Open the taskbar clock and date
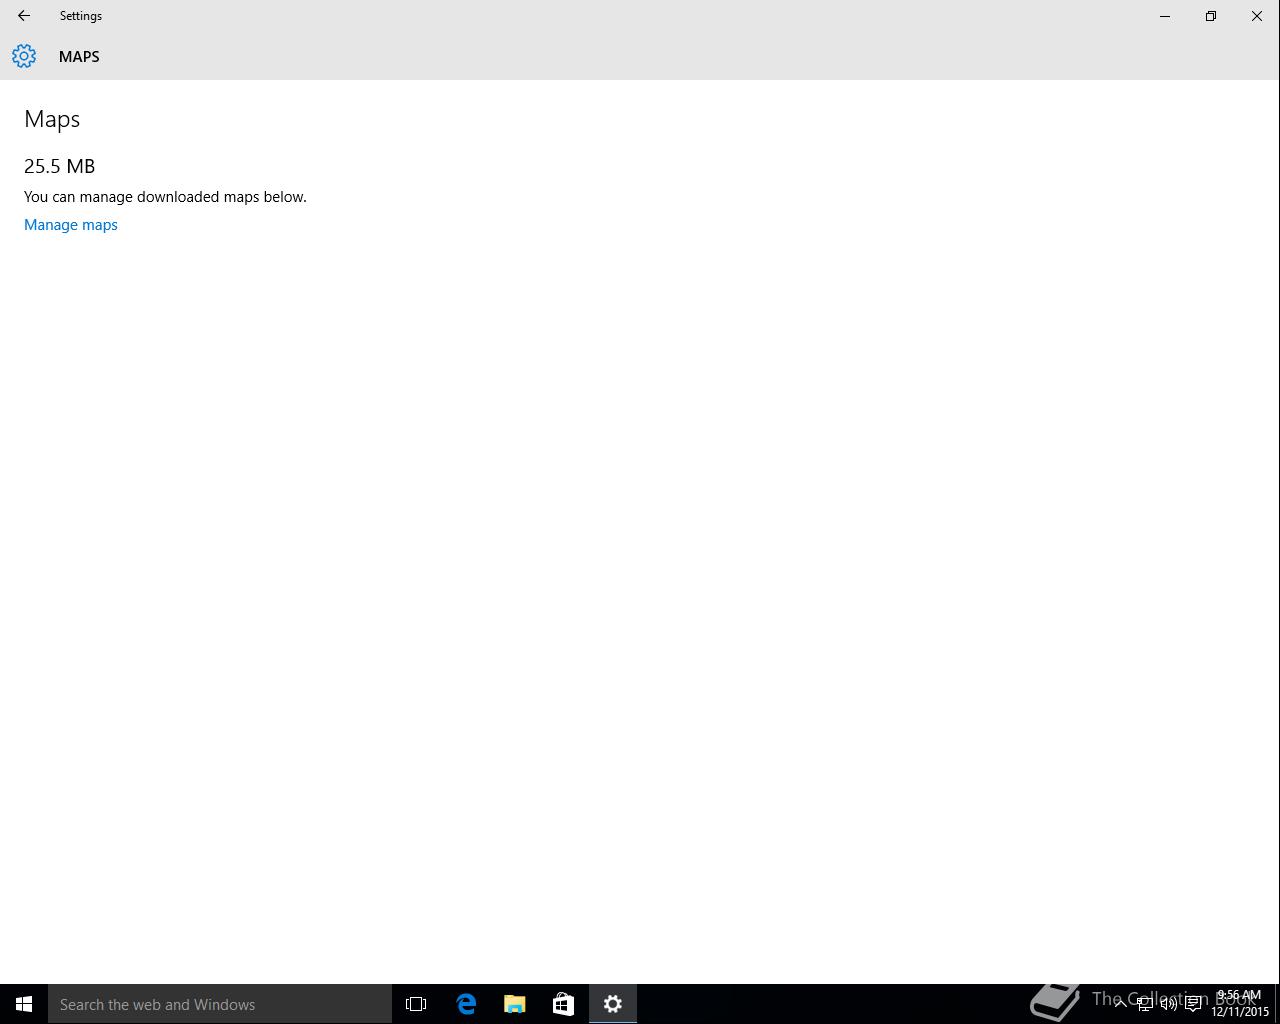Image resolution: width=1280 pixels, height=1024 pixels. point(1240,1004)
